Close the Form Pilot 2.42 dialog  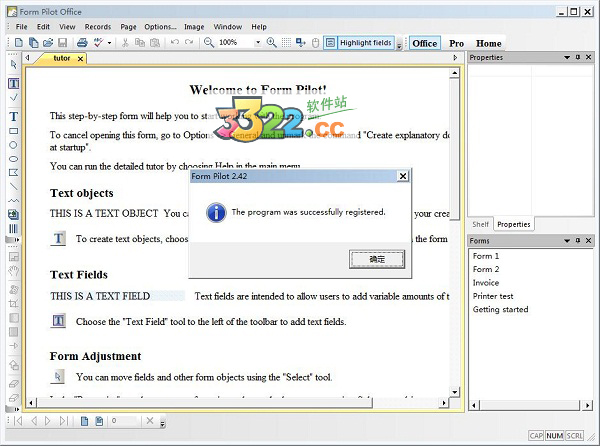pos(403,176)
